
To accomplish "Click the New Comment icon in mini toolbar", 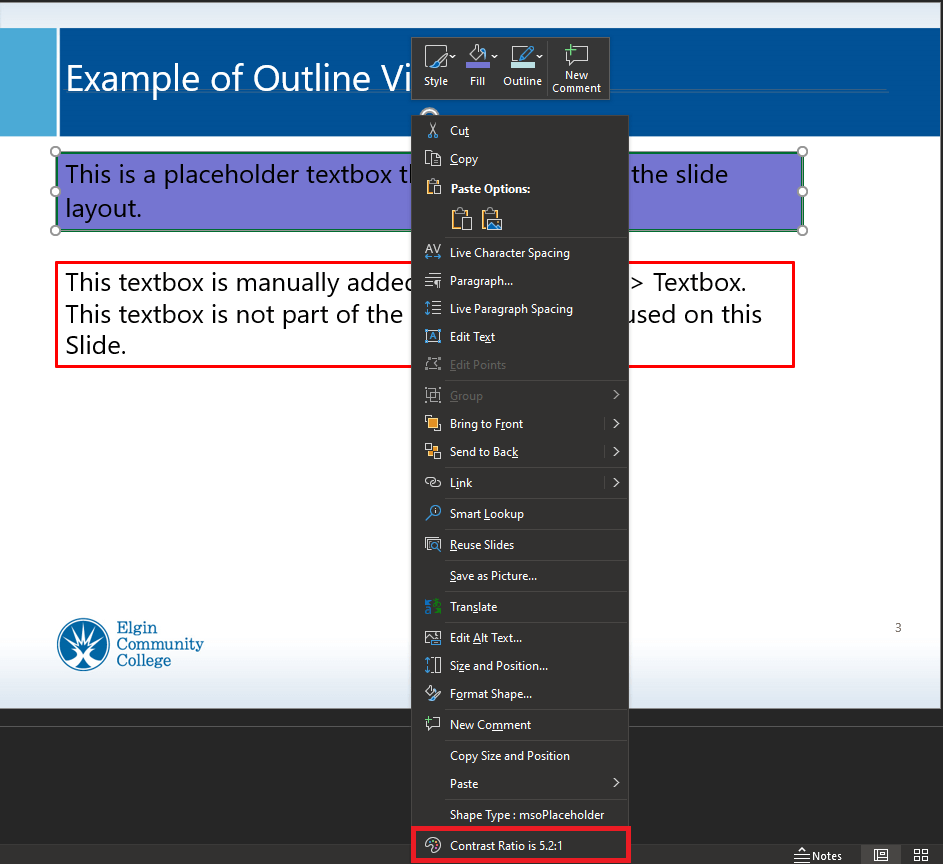I will [x=576, y=67].
